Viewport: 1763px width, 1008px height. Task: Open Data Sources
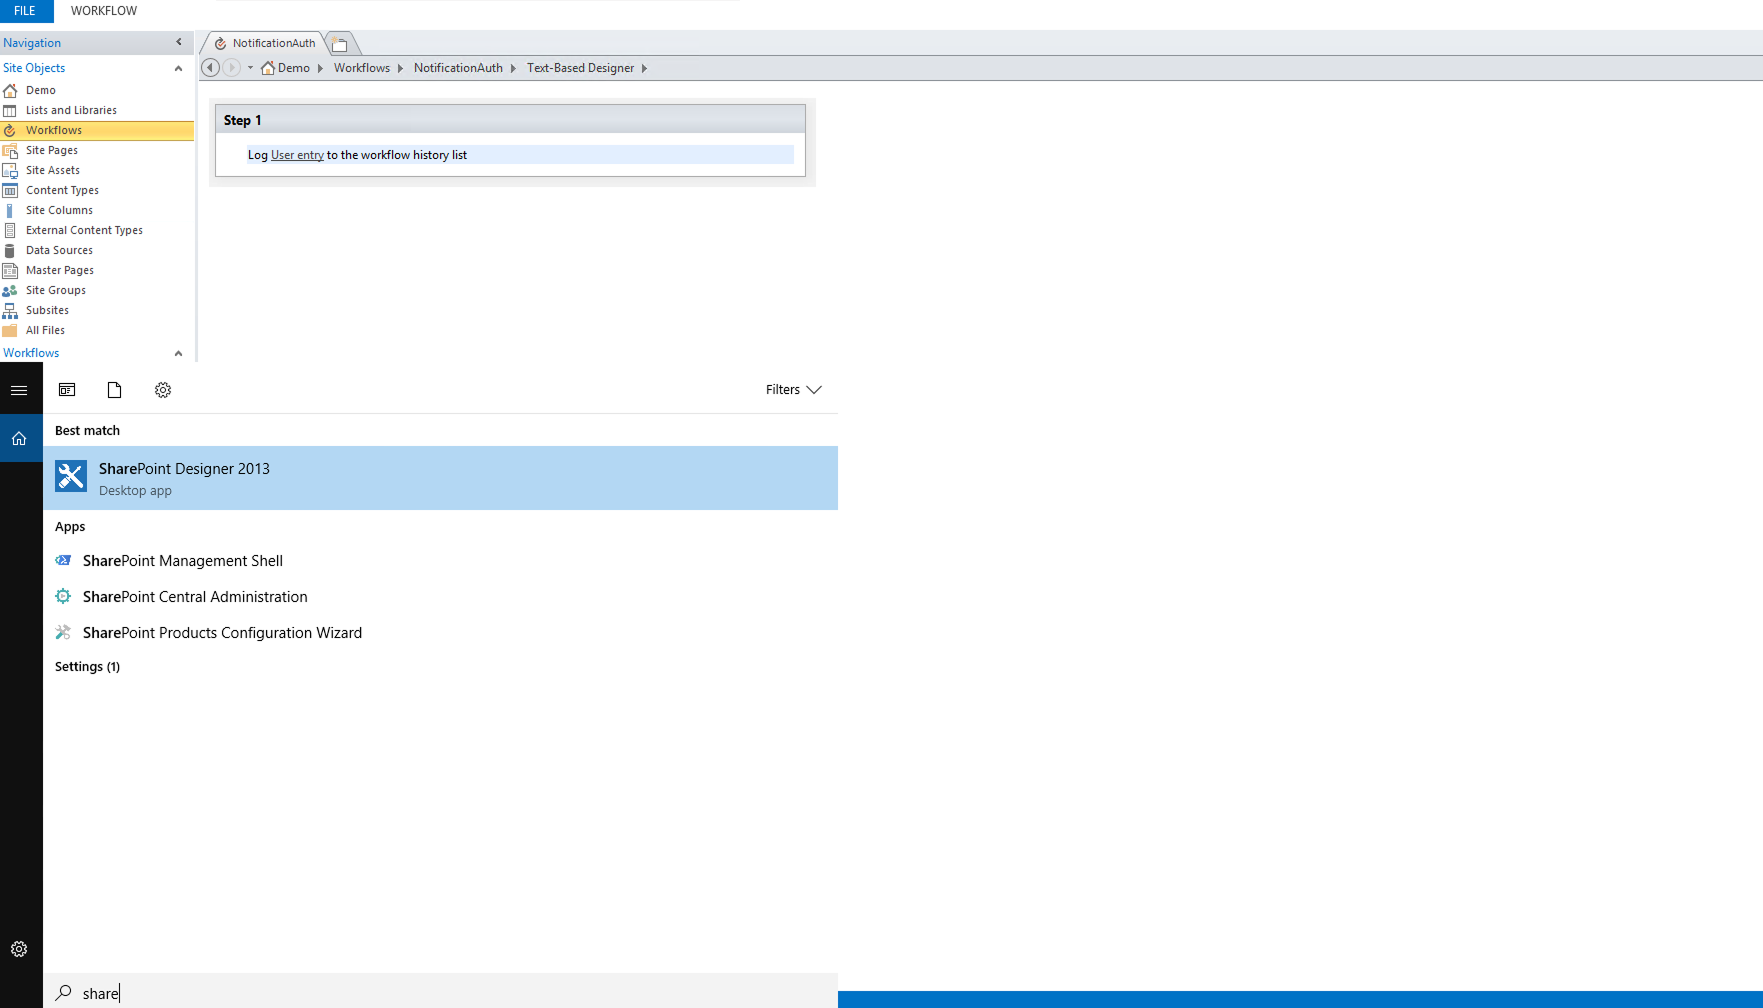coord(59,250)
